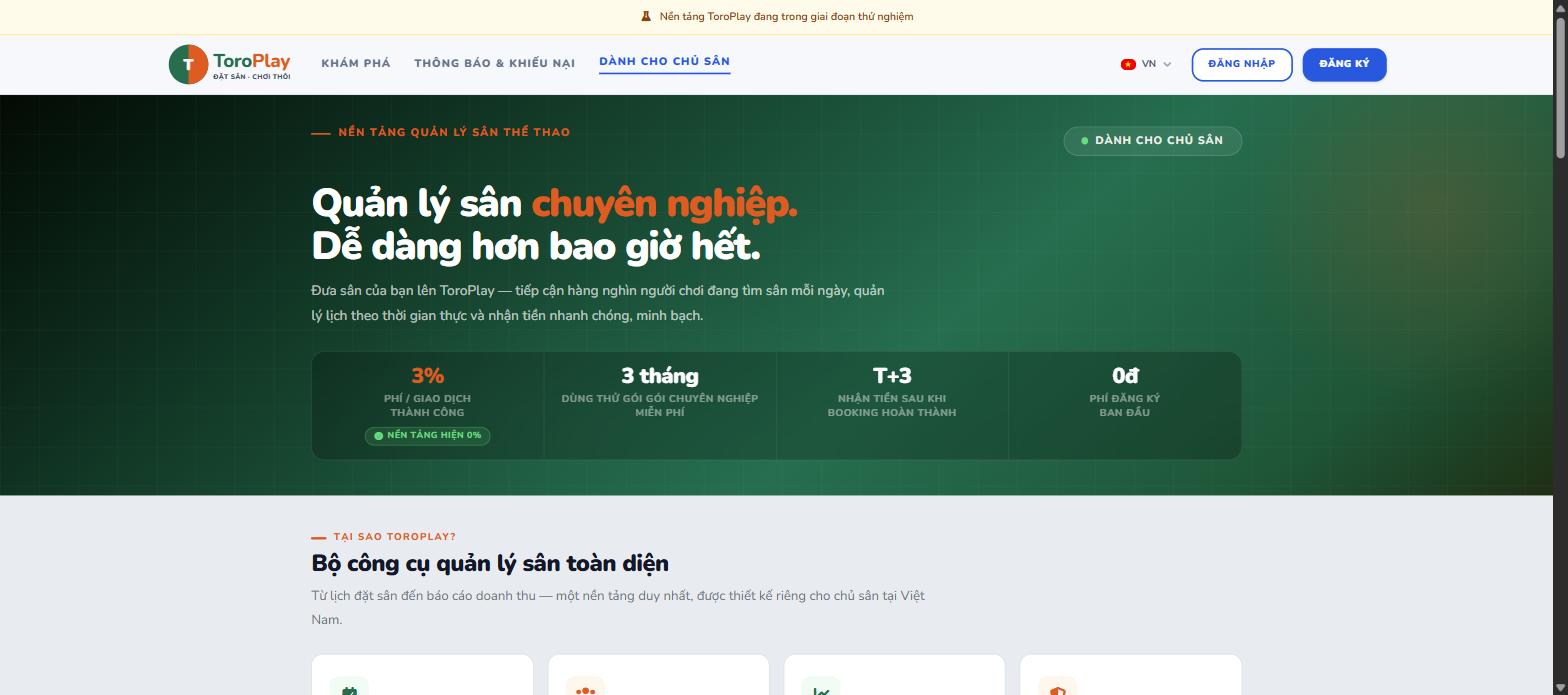Click the 0đ registration fee statistic
Viewport: 1568px width, 695px height.
coord(1125,376)
